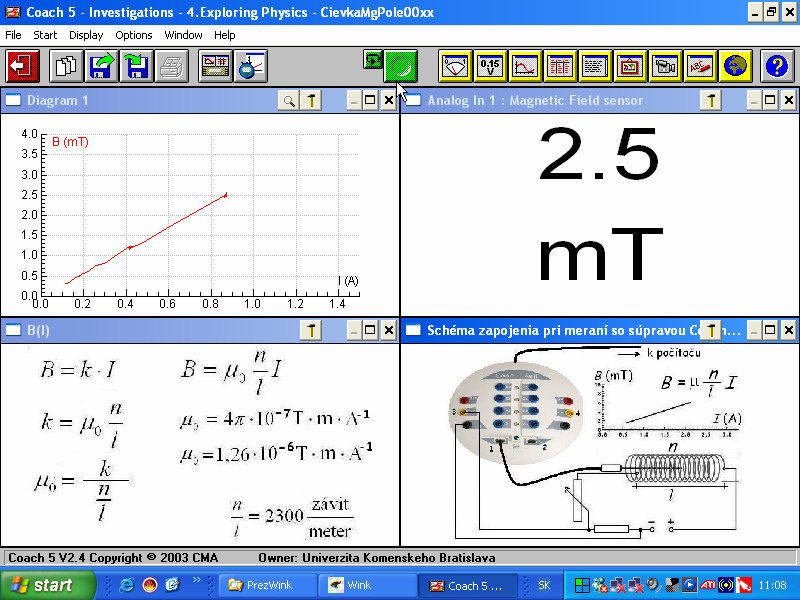Click the 'k počítaču' label in schema

pyautogui.click(x=673, y=353)
